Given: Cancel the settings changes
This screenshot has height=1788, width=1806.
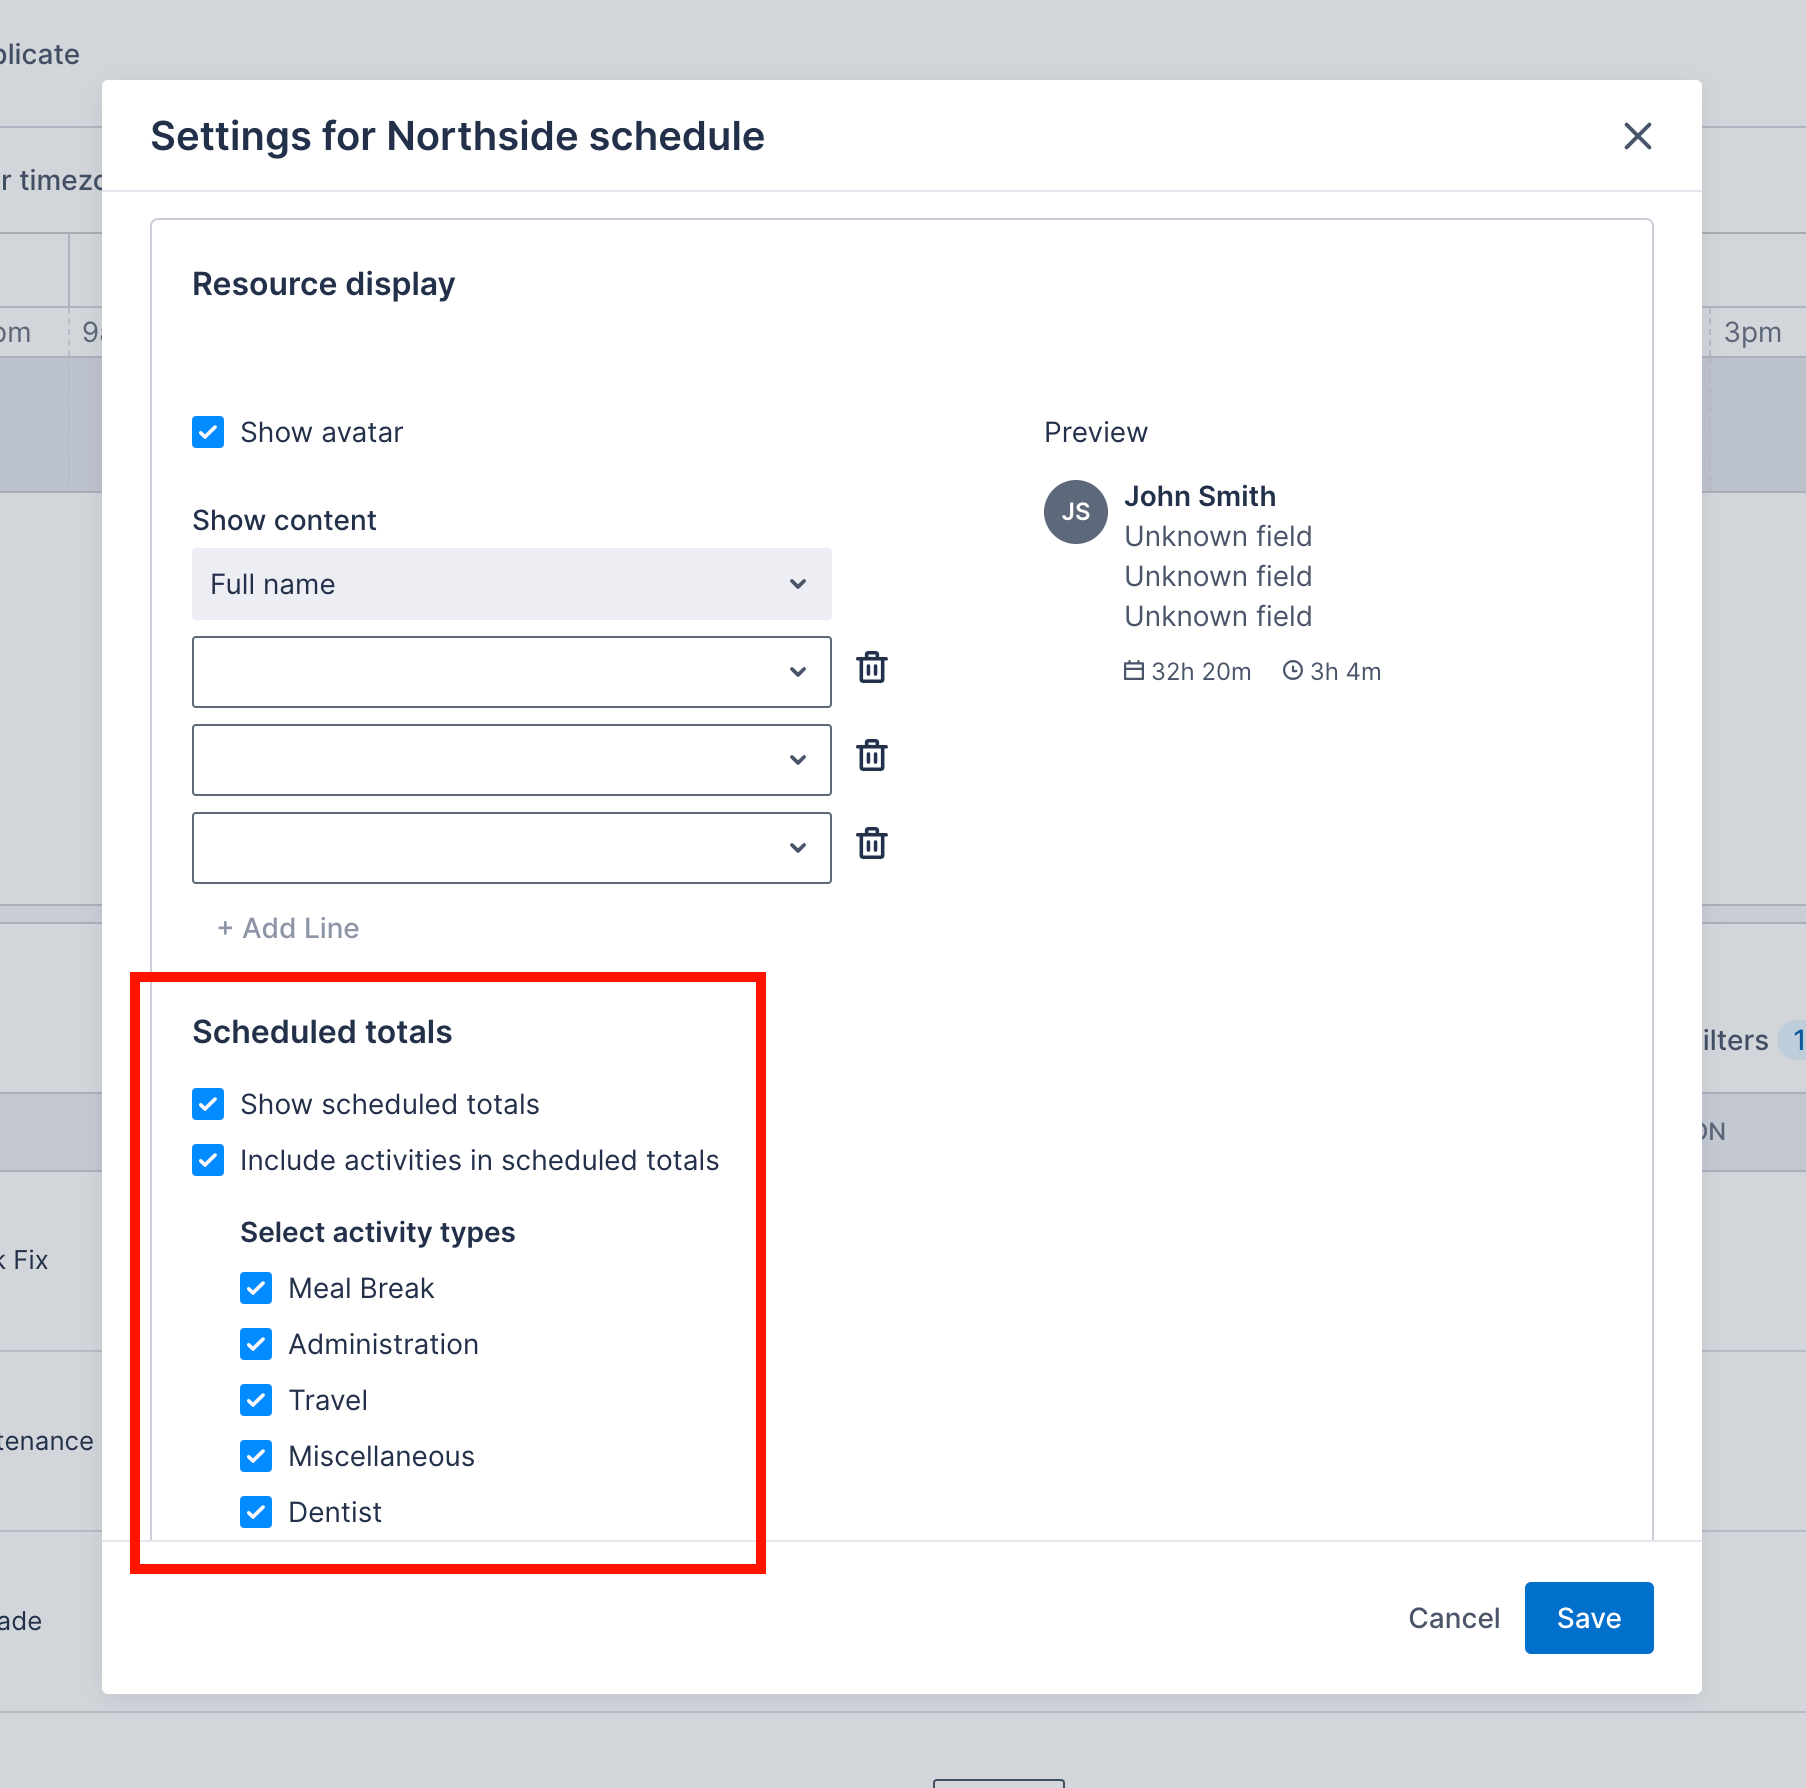Looking at the screenshot, I should (x=1454, y=1617).
